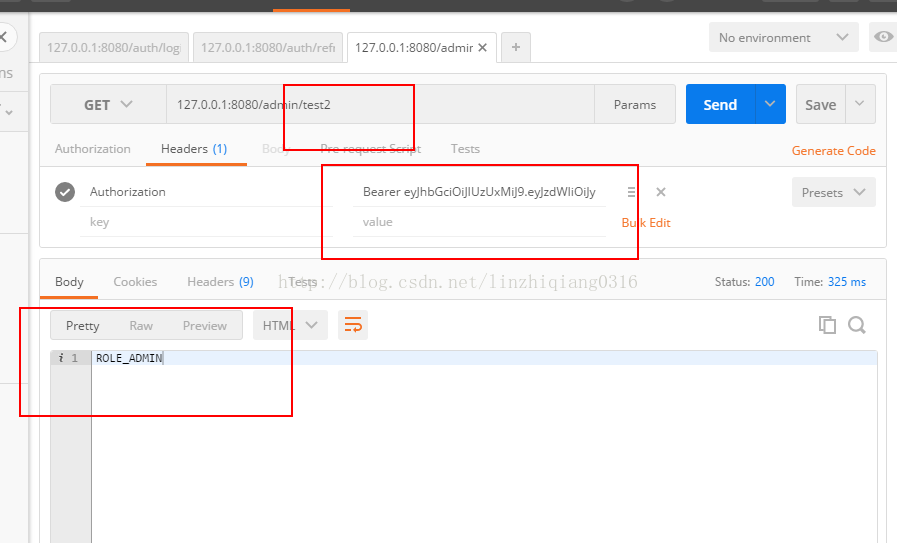Click the empty header value field
This screenshot has width=897, height=543.
tap(479, 222)
